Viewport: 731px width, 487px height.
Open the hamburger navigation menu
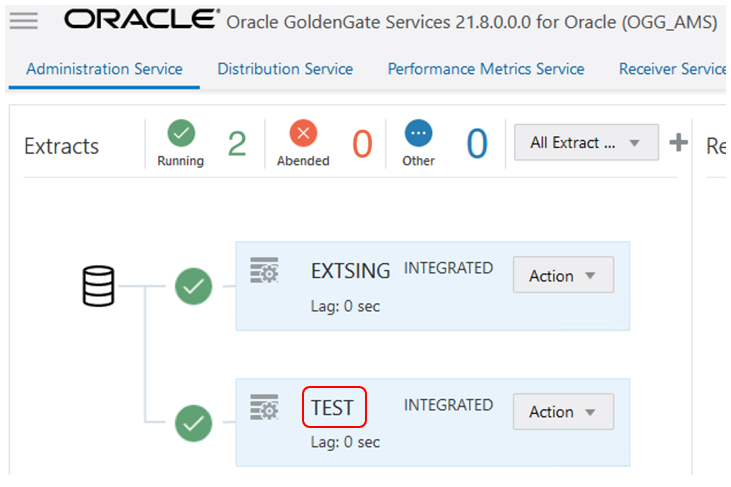[24, 21]
